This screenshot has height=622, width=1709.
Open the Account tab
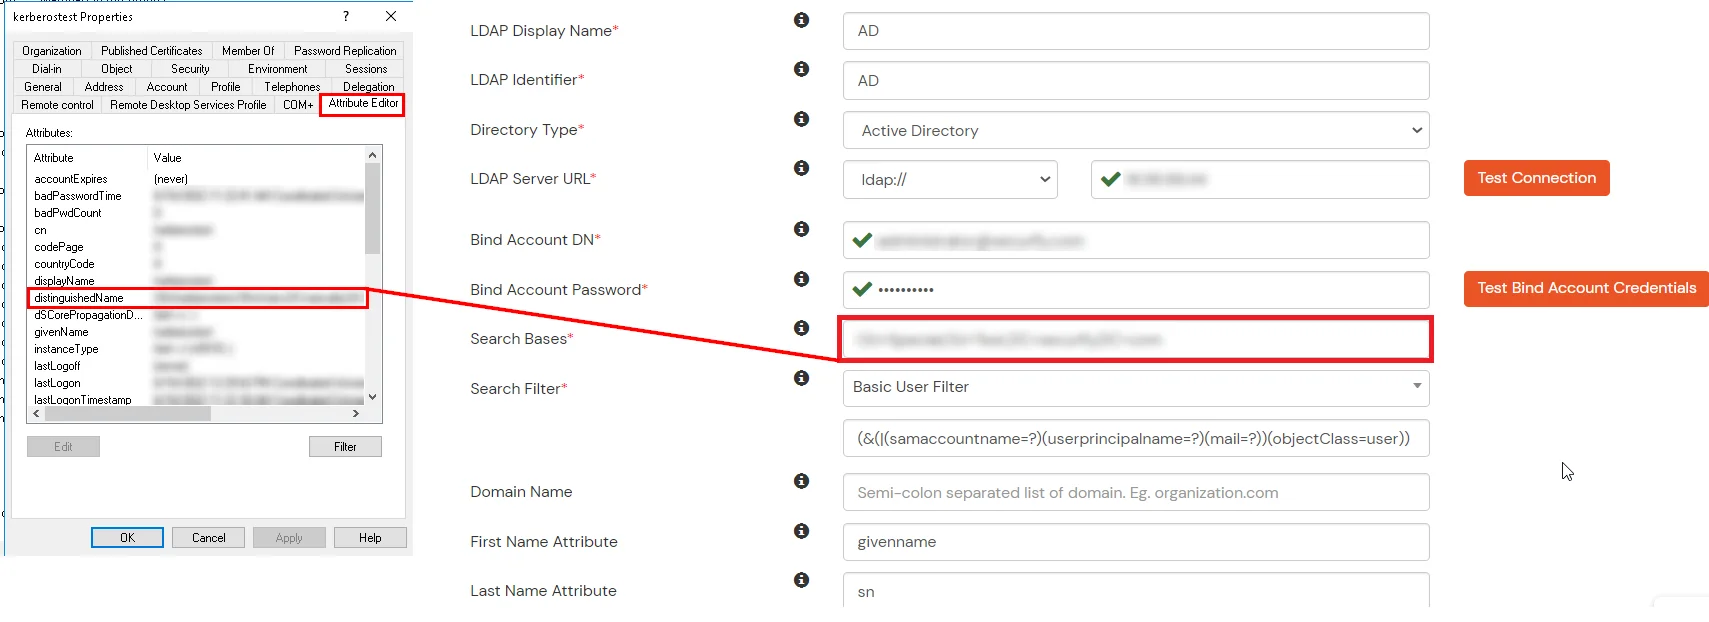click(x=167, y=87)
